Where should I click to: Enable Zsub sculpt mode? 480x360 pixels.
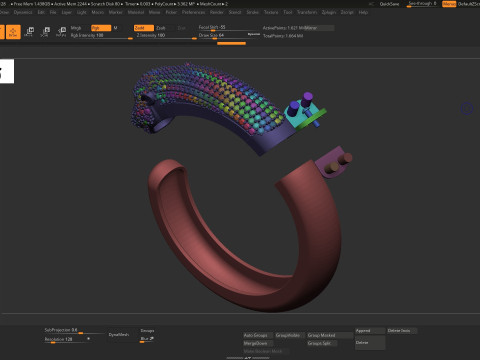[x=161, y=28]
